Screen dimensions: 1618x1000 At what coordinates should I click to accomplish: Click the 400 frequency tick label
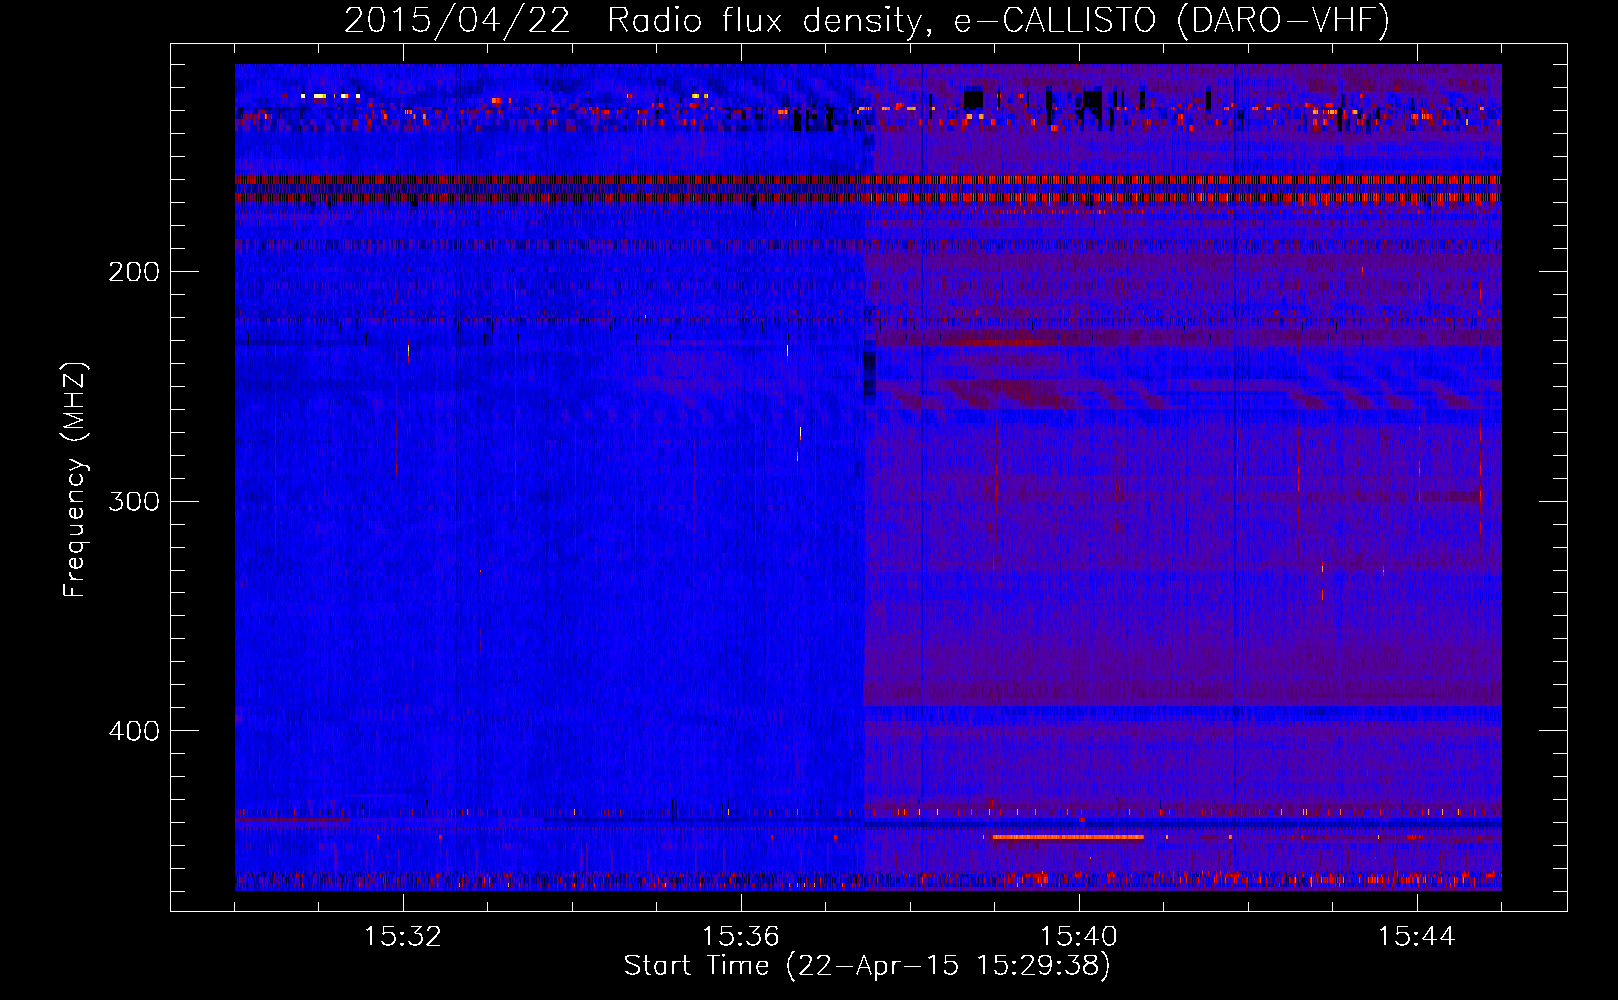click(134, 731)
